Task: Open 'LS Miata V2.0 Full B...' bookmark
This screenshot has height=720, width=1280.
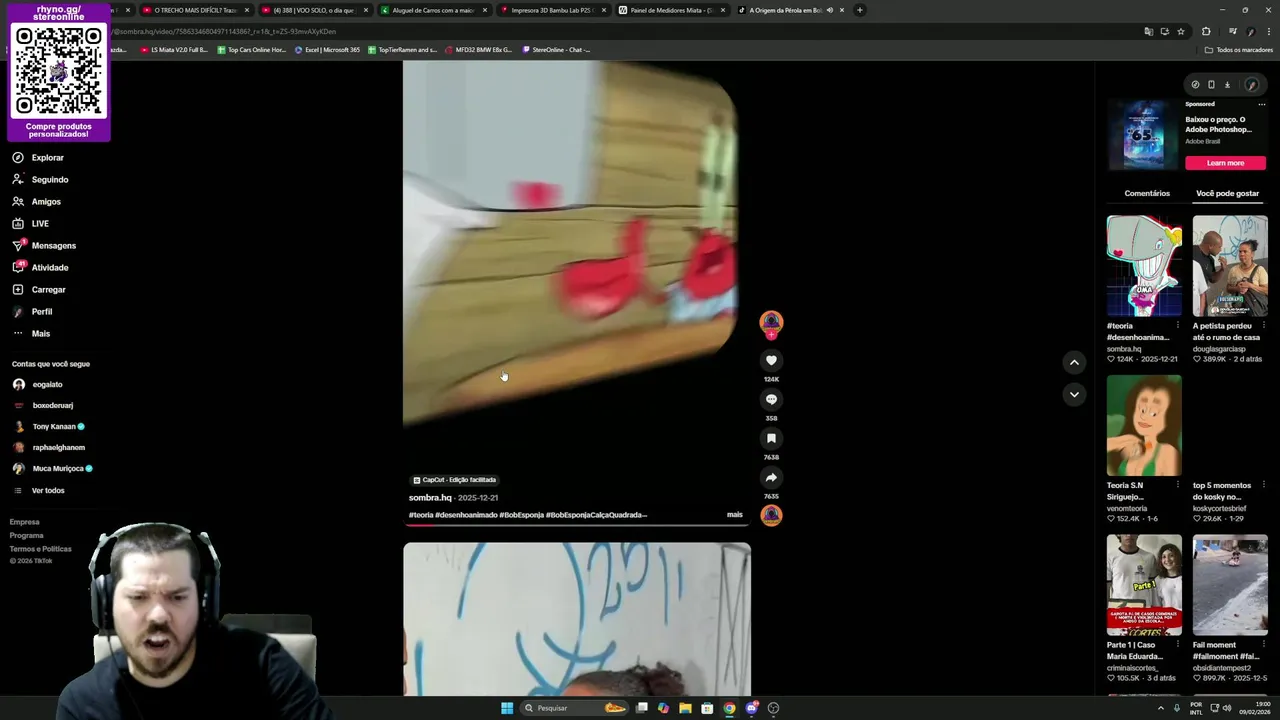Action: (174, 50)
